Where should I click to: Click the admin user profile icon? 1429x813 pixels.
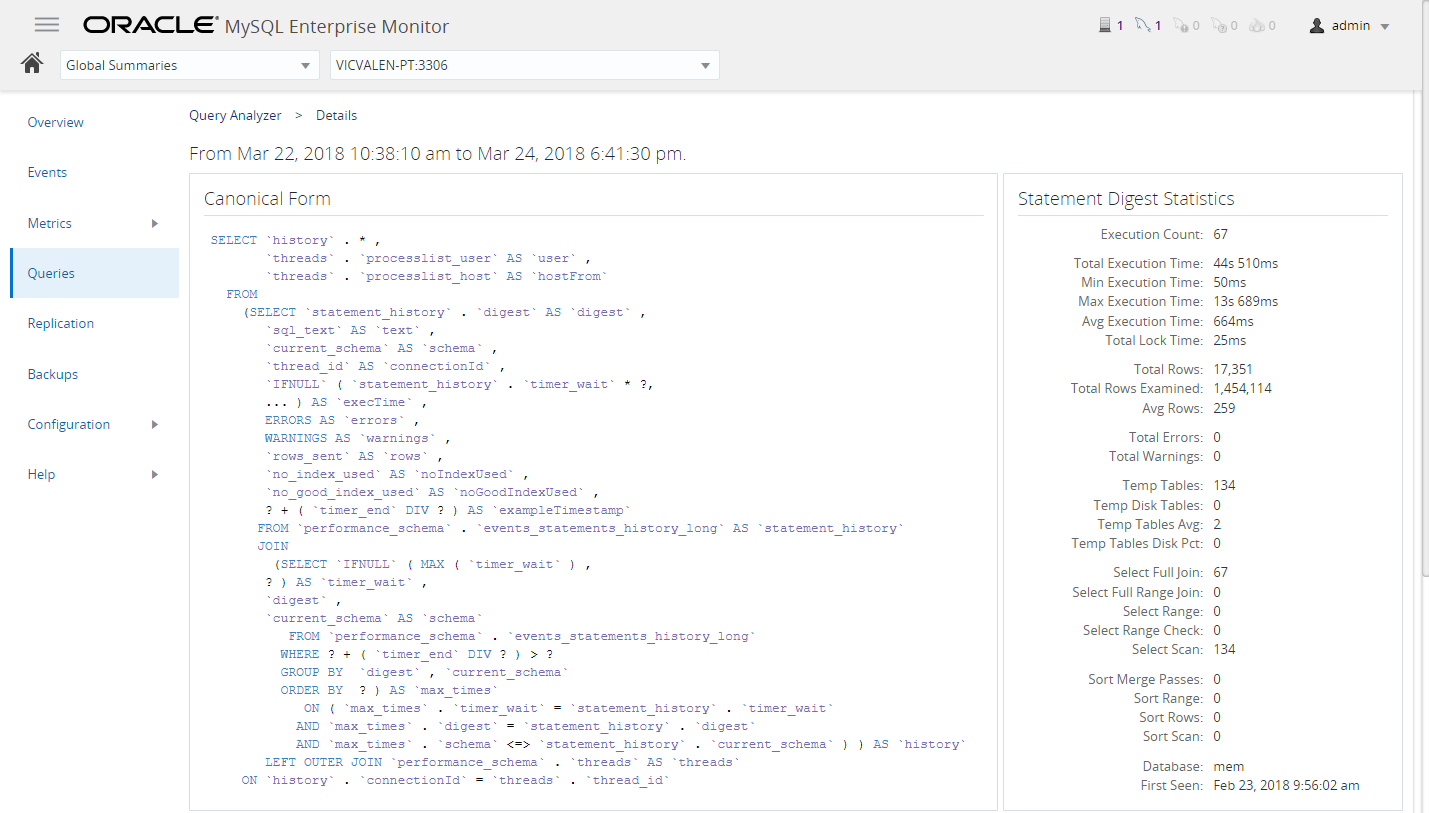1316,25
